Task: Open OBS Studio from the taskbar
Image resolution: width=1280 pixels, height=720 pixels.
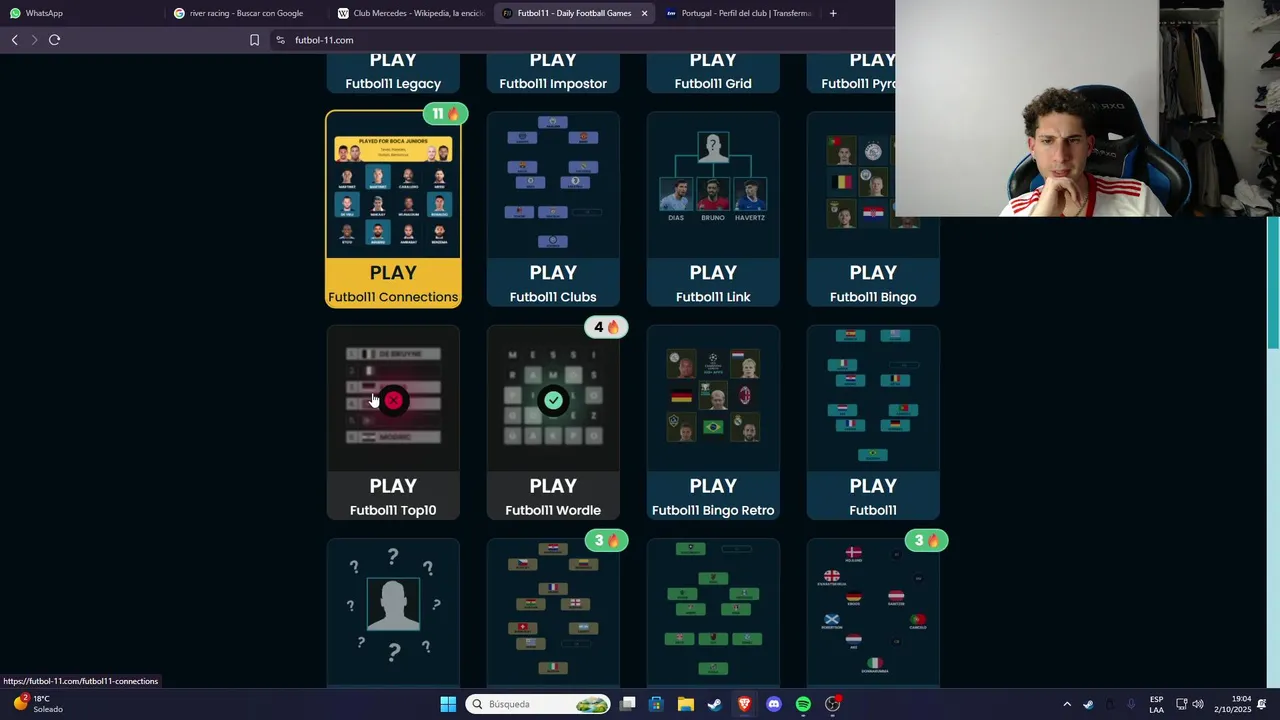Action: point(832,704)
